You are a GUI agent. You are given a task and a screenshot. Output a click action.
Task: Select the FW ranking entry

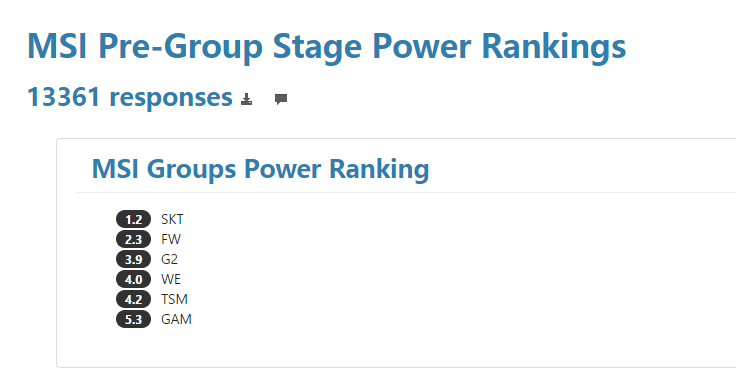[x=171, y=239]
